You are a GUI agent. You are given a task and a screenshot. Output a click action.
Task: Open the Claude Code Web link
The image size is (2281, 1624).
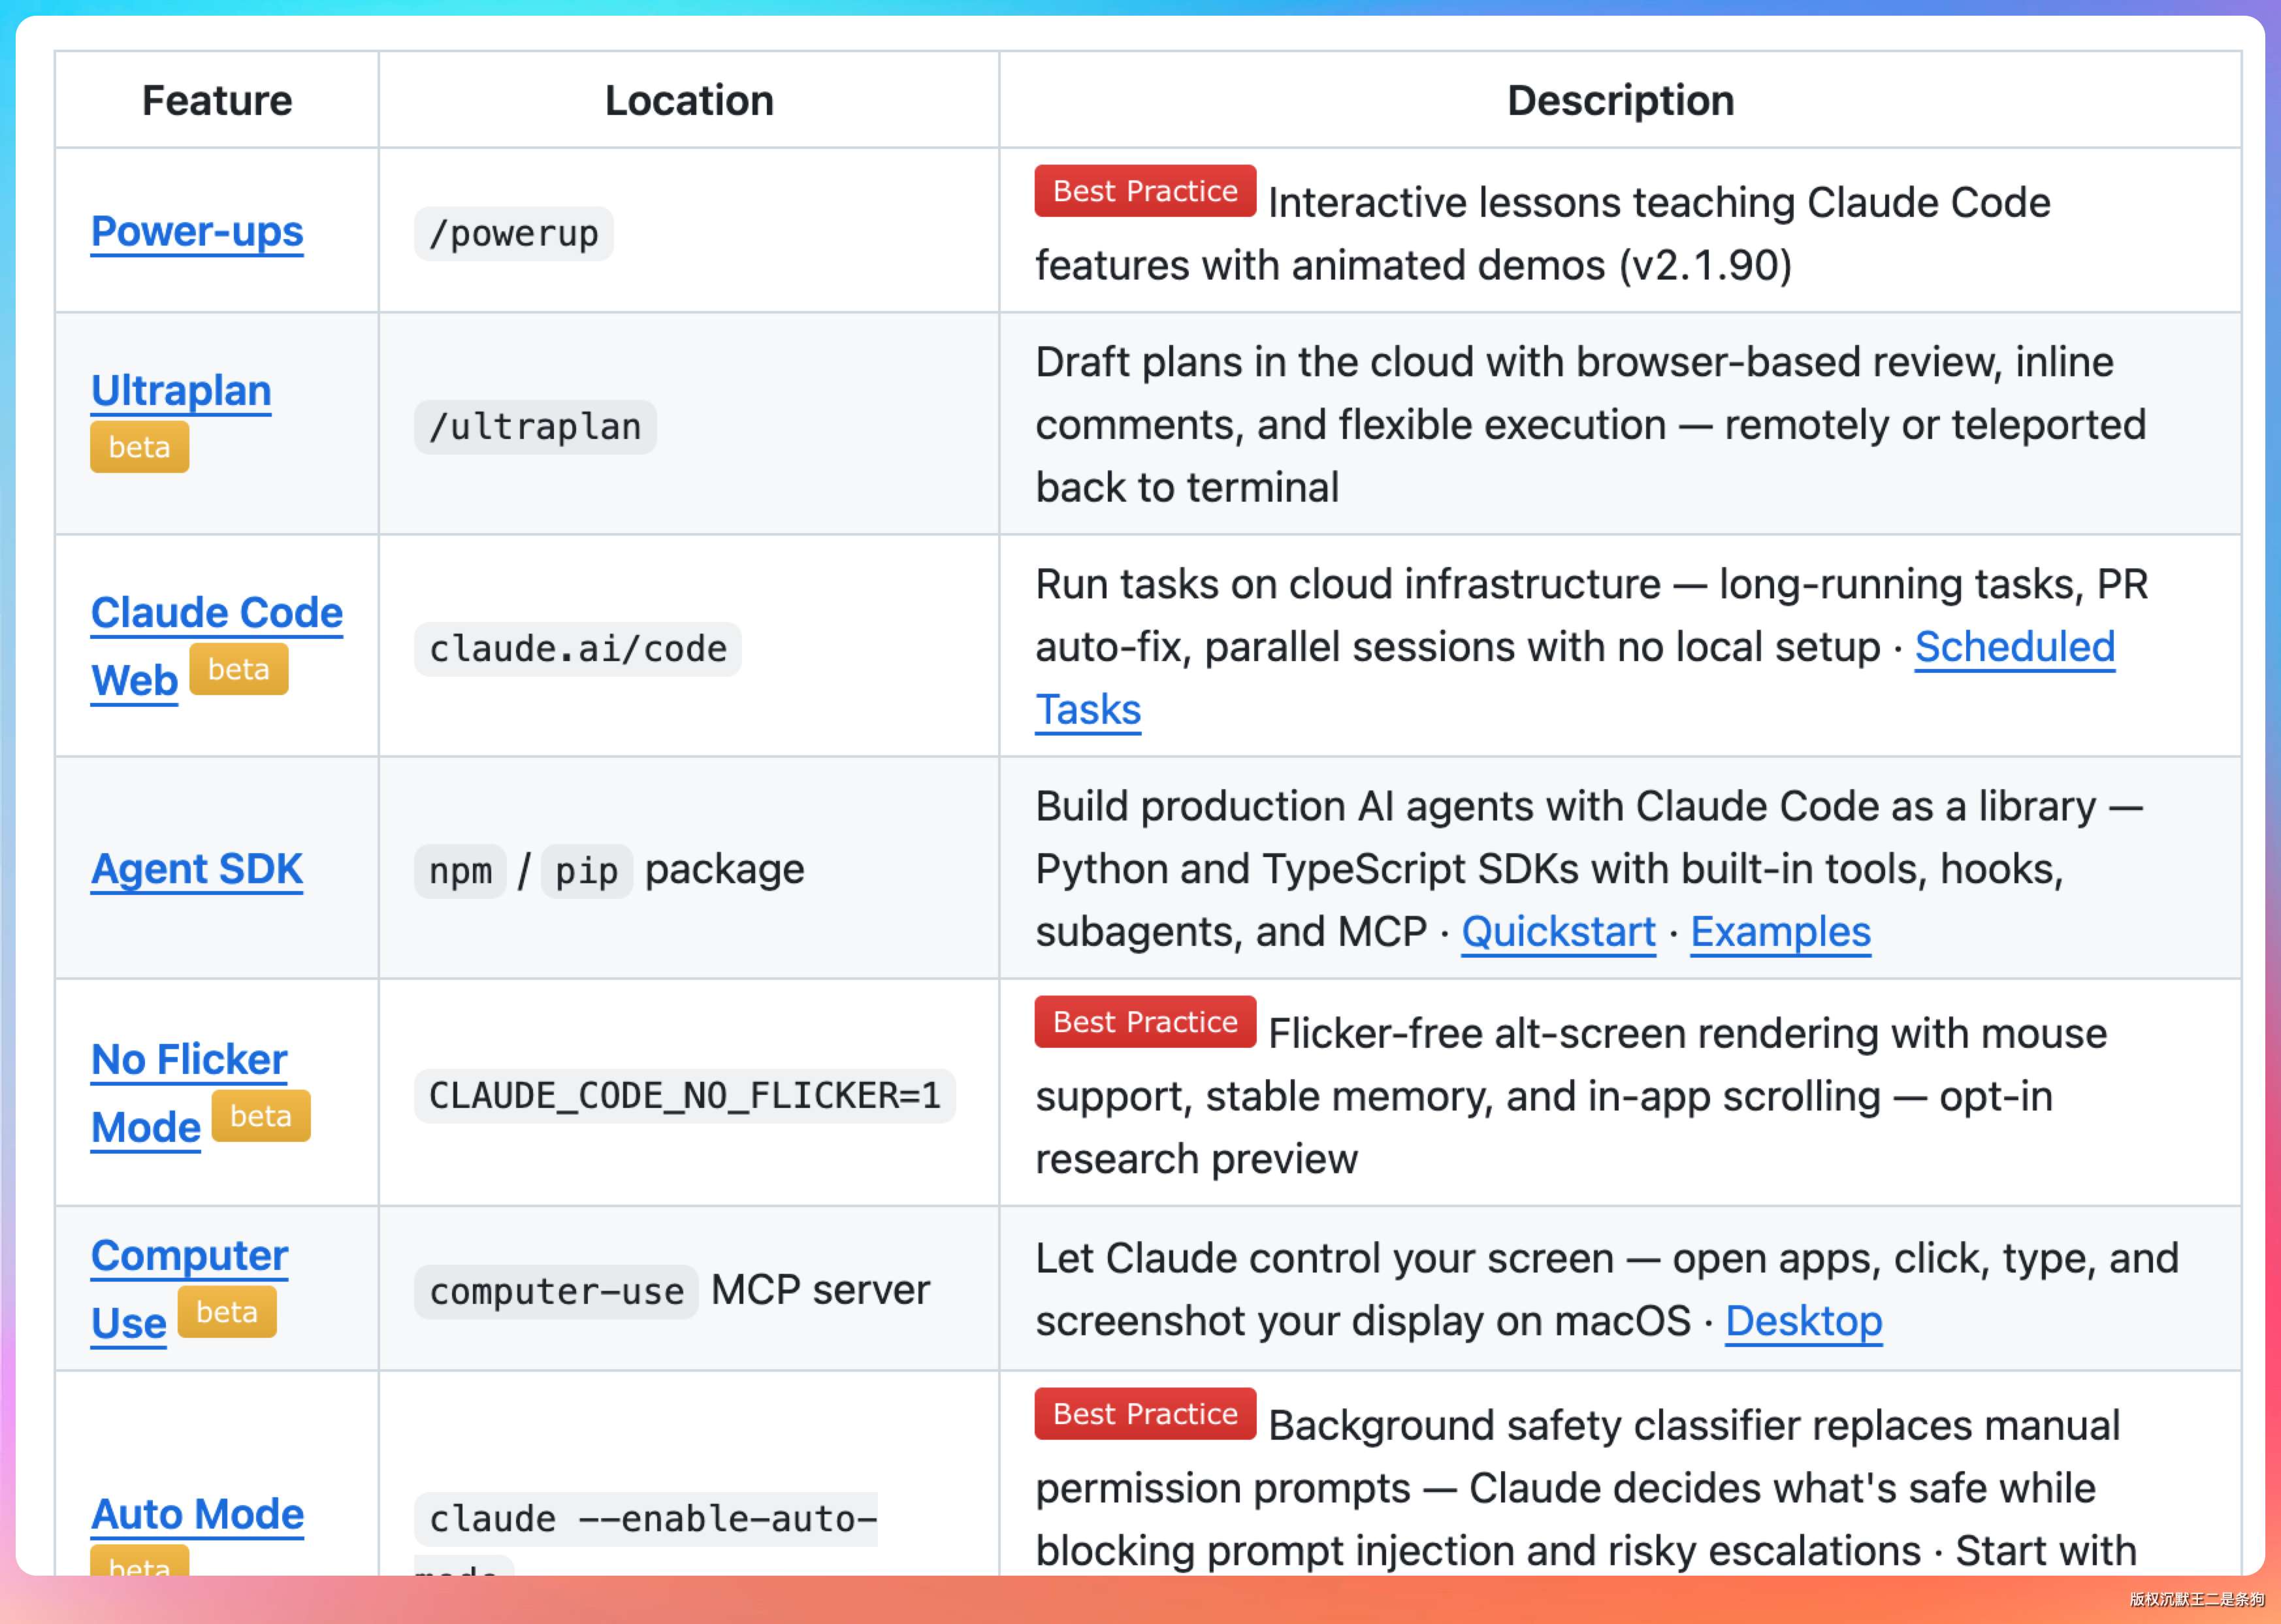pyautogui.click(x=216, y=613)
